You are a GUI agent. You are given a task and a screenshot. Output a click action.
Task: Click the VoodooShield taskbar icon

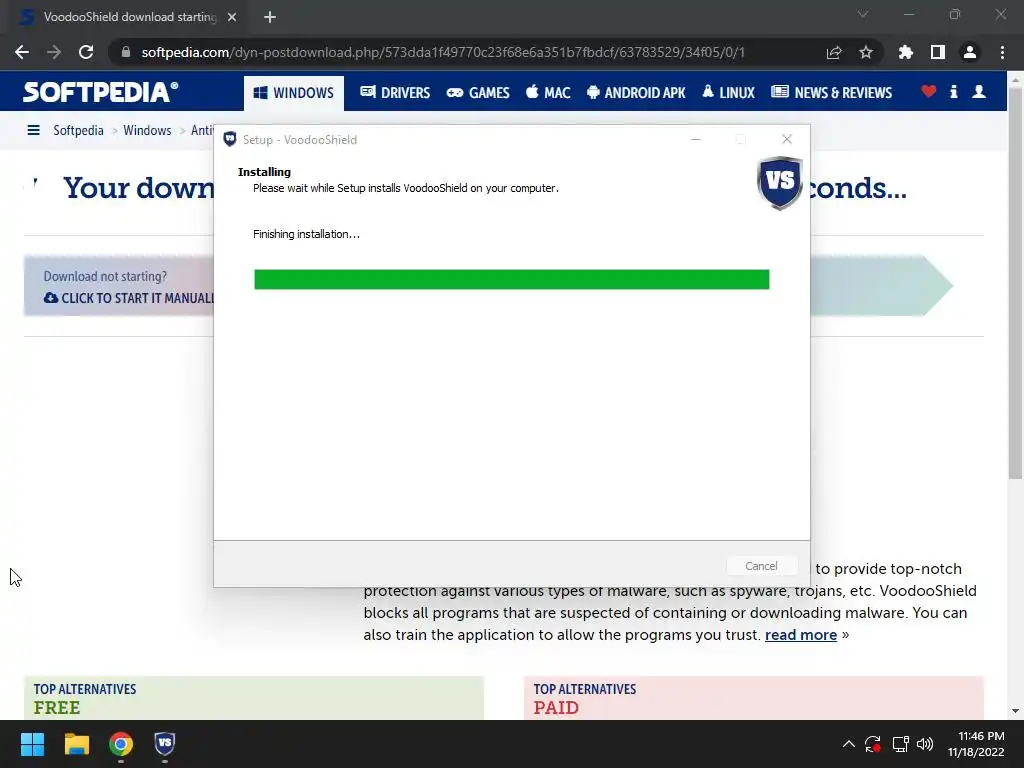165,743
